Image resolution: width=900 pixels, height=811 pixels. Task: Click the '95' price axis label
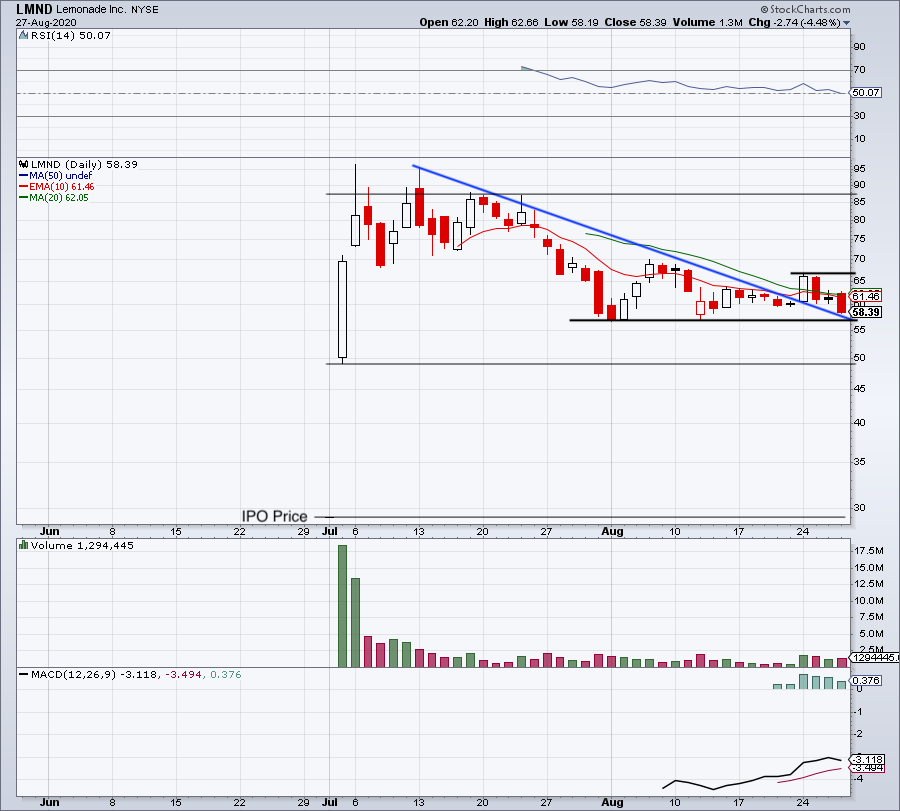click(x=859, y=169)
